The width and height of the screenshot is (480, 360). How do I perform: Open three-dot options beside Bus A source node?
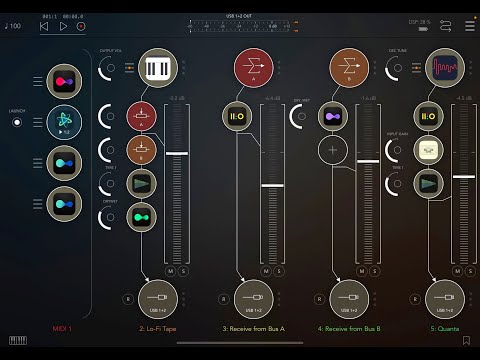(279, 68)
